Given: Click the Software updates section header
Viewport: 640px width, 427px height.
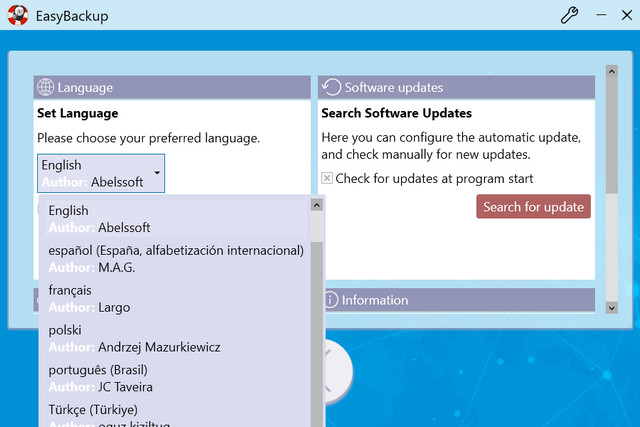Looking at the screenshot, I should 456,87.
